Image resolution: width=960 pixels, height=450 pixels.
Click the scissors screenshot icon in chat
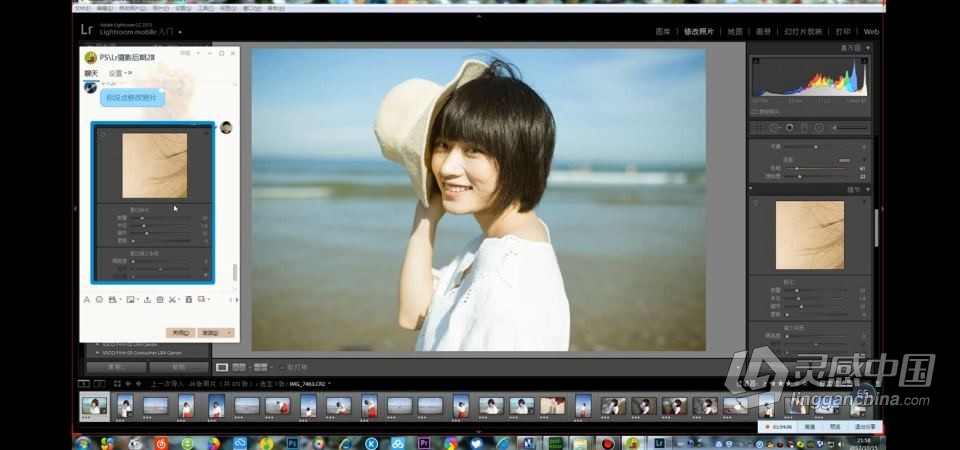coord(172,299)
